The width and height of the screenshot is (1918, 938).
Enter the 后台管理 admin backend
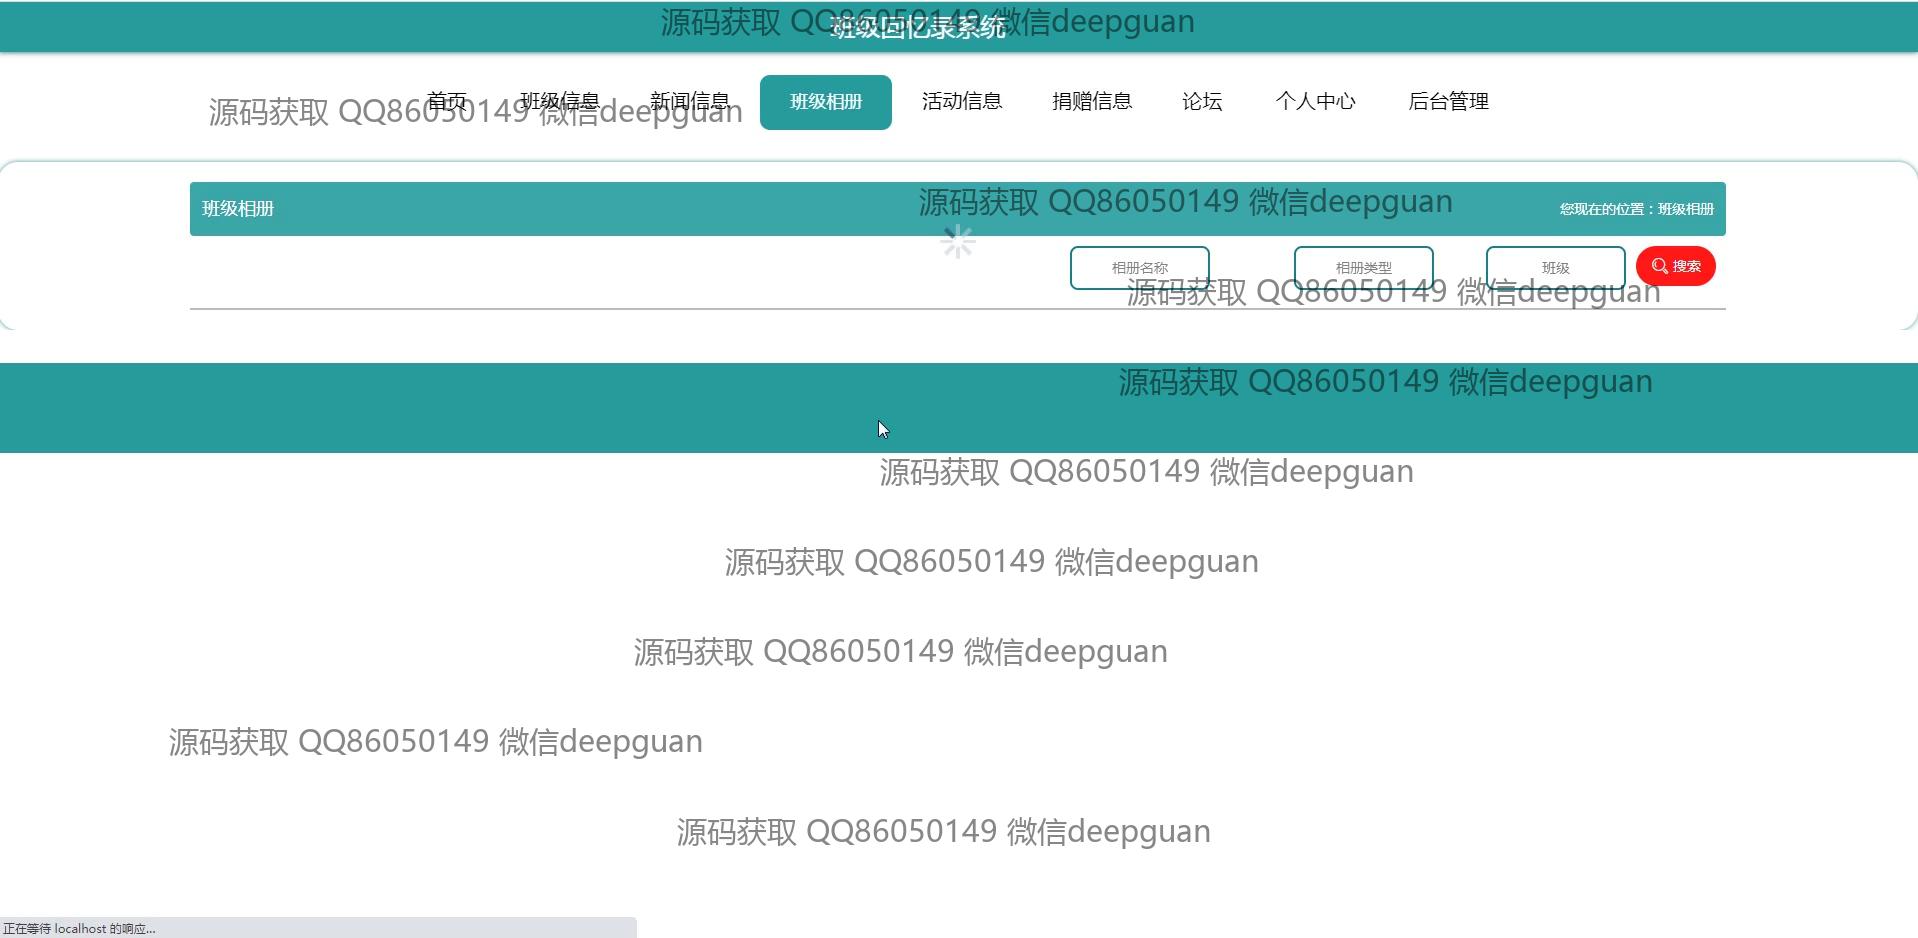pos(1448,102)
